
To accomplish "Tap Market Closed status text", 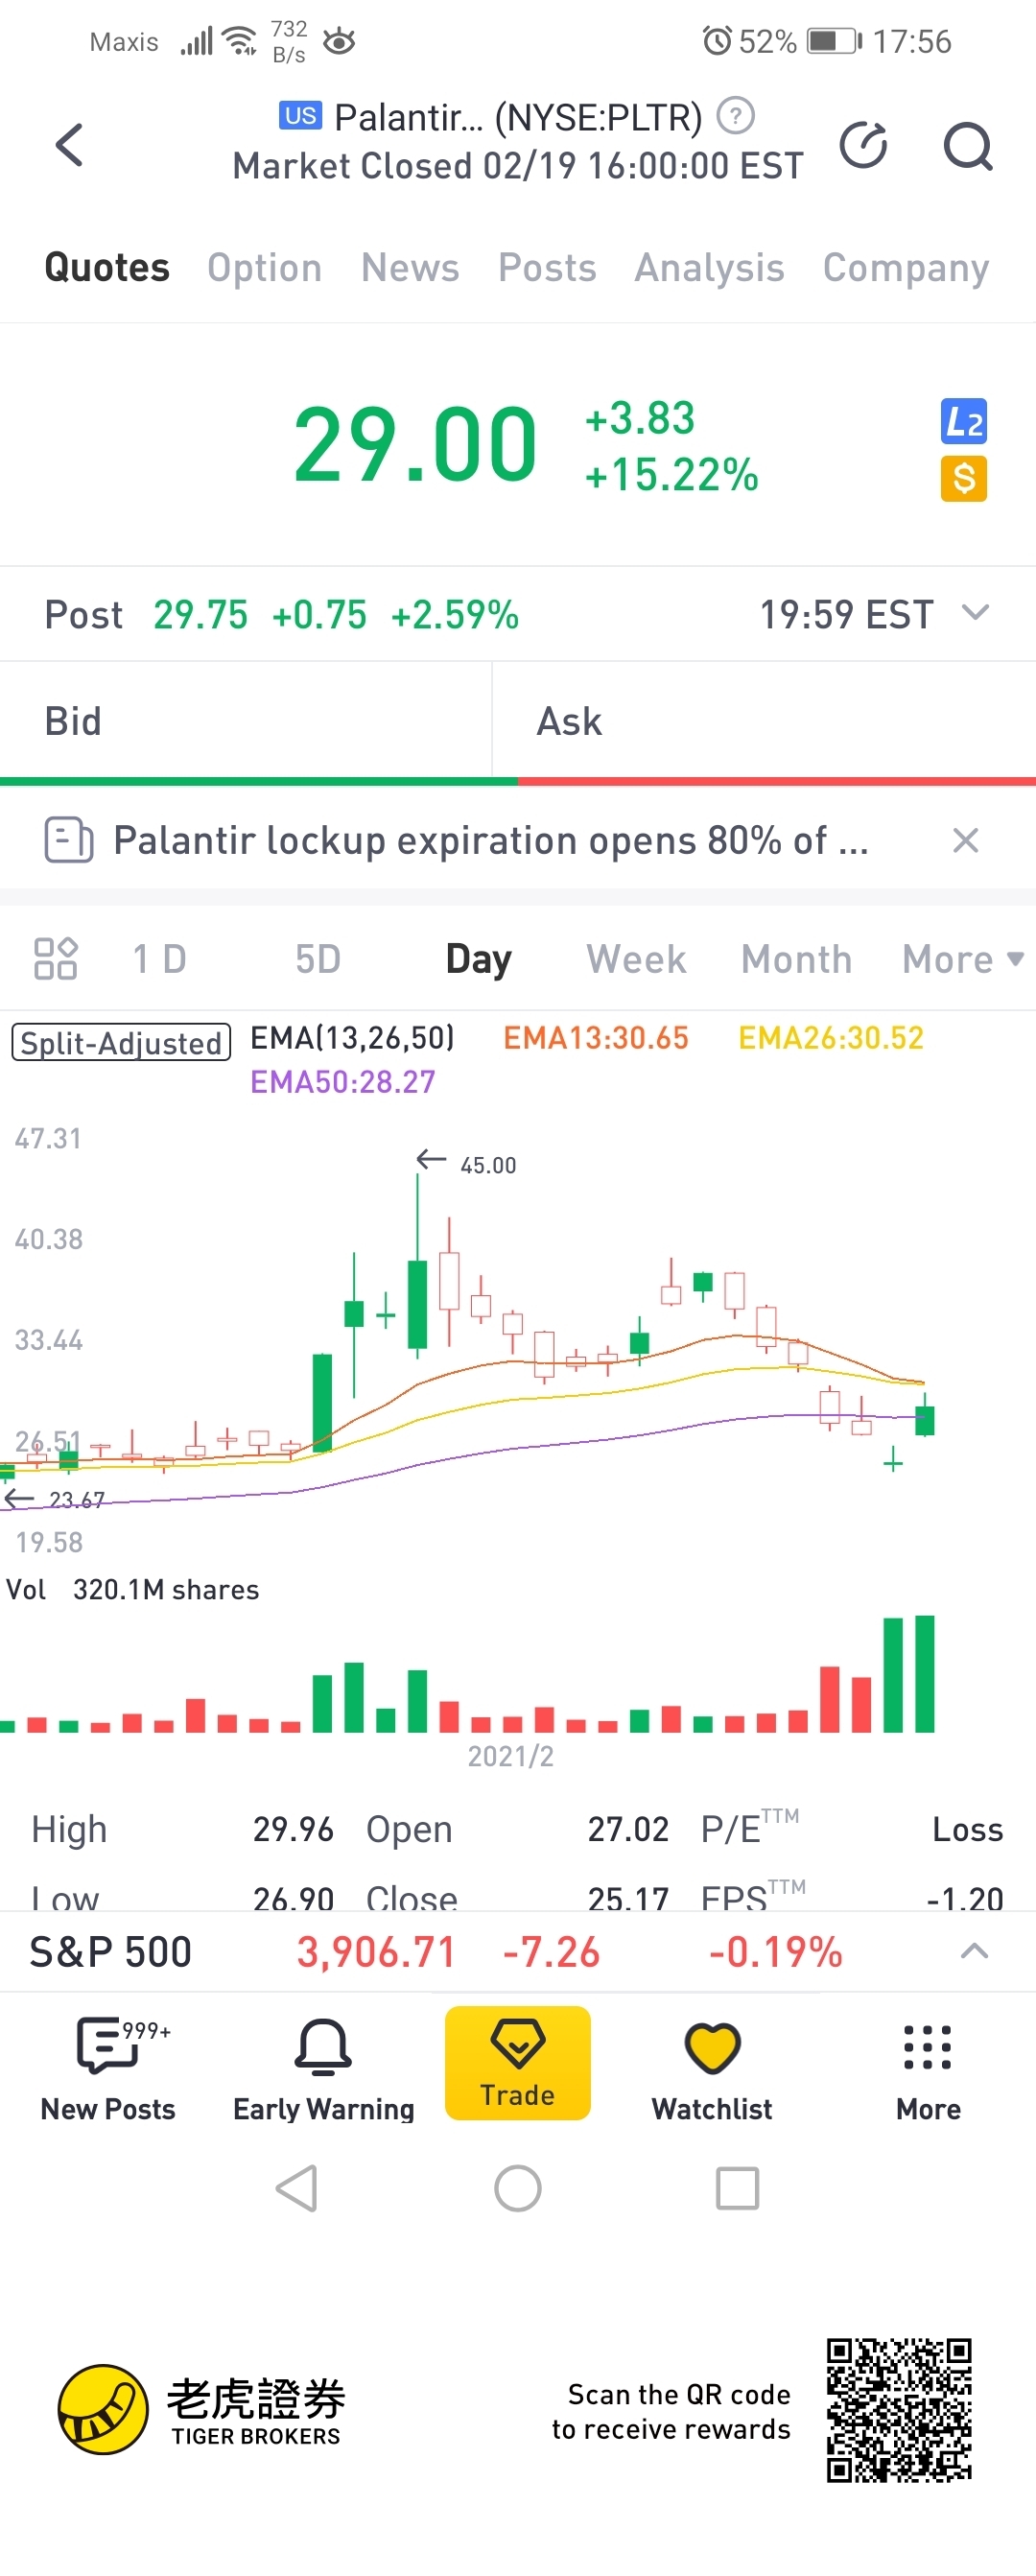I will click(x=518, y=165).
